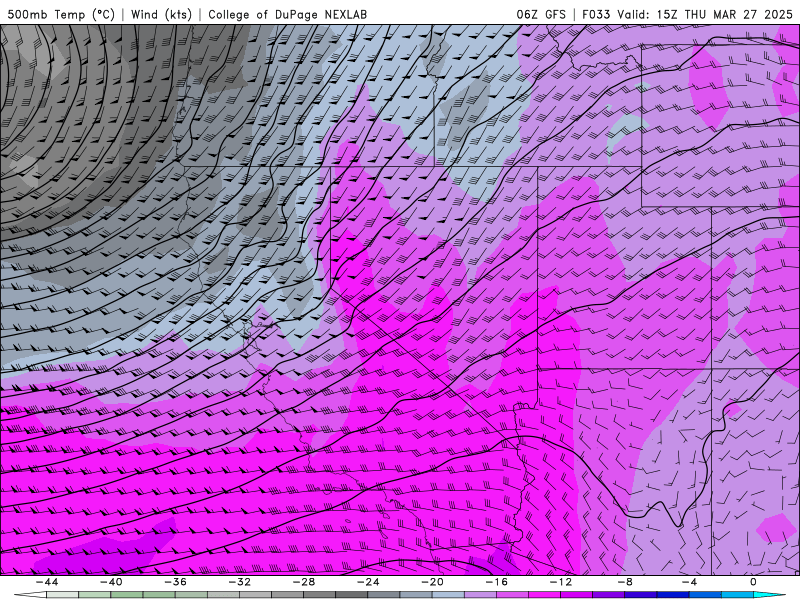Image resolution: width=800 pixels, height=600 pixels.
Task: Click the -32 colorbar label
Action: point(239,582)
